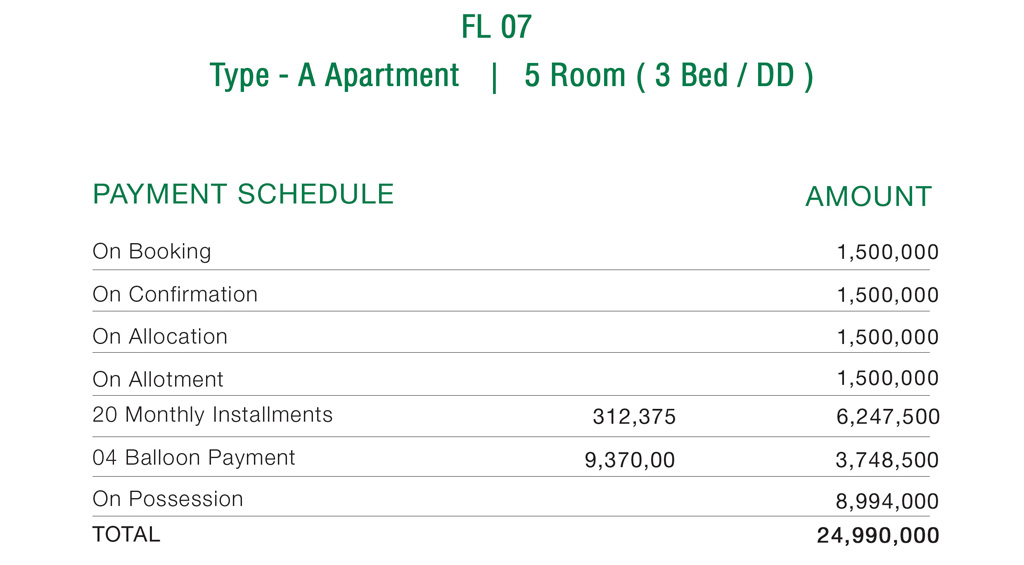Select the 9,370,00 balloon payment value
1024x565 pixels.
tap(630, 461)
